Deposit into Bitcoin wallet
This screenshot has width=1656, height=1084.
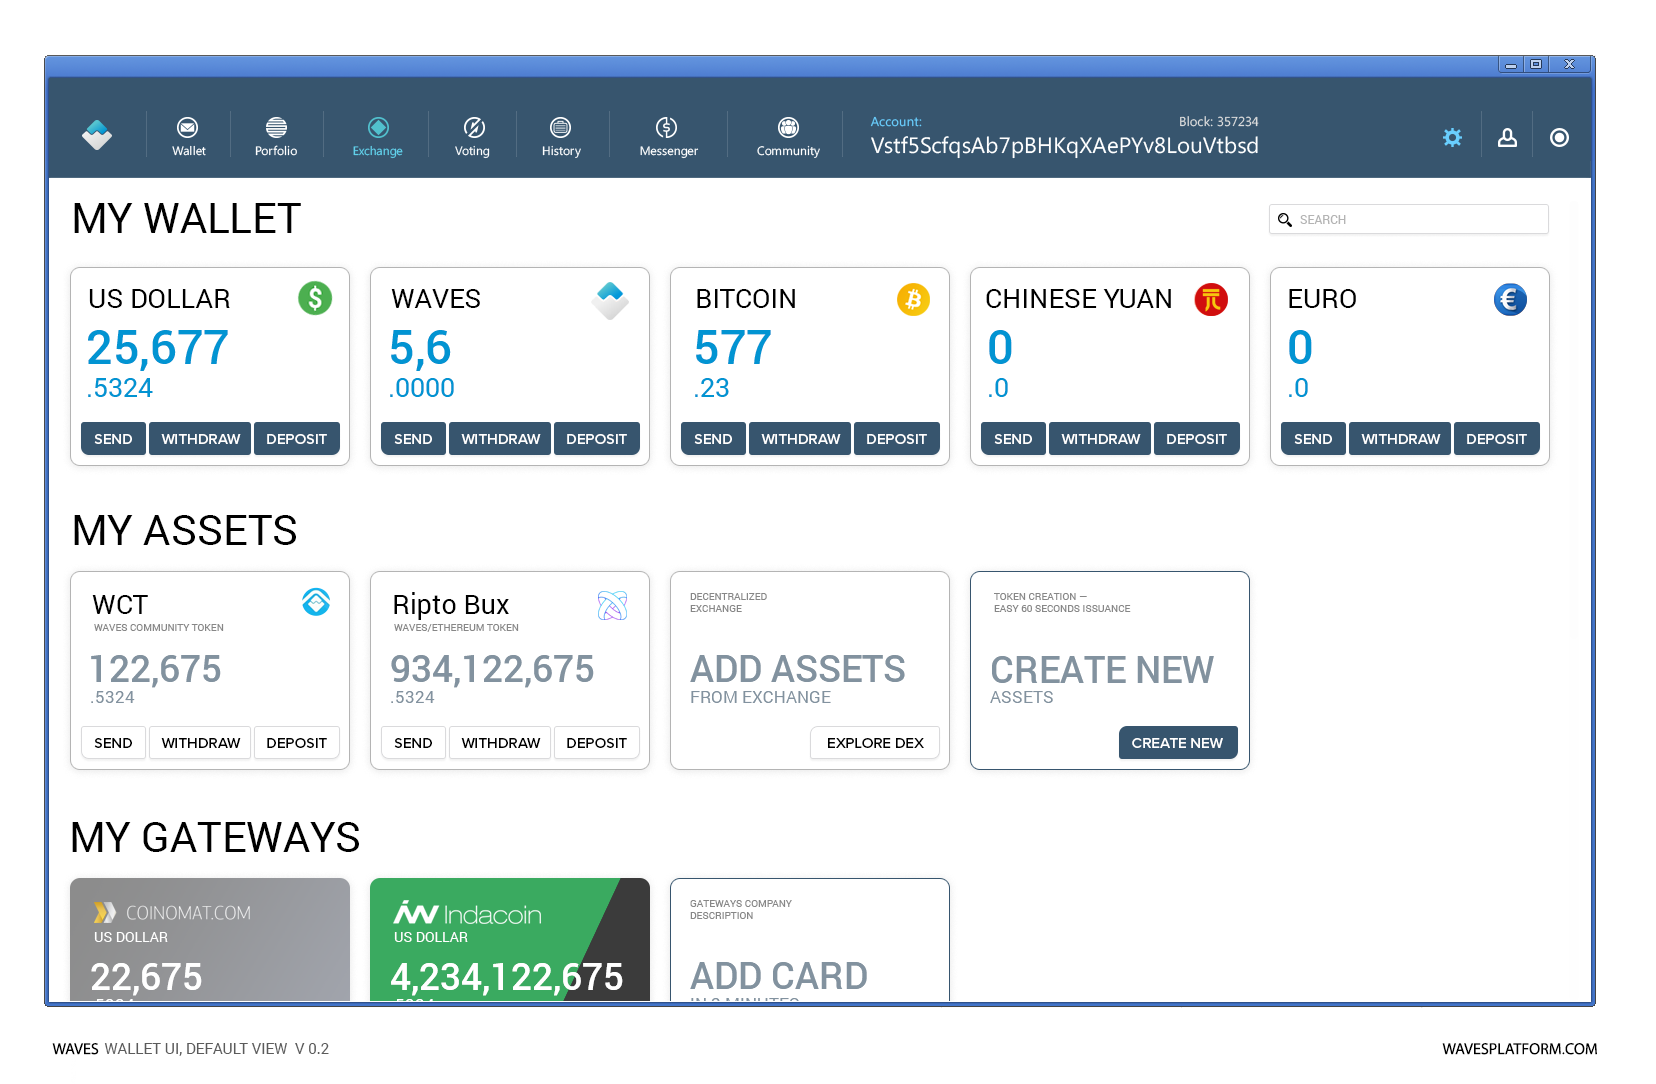point(896,439)
